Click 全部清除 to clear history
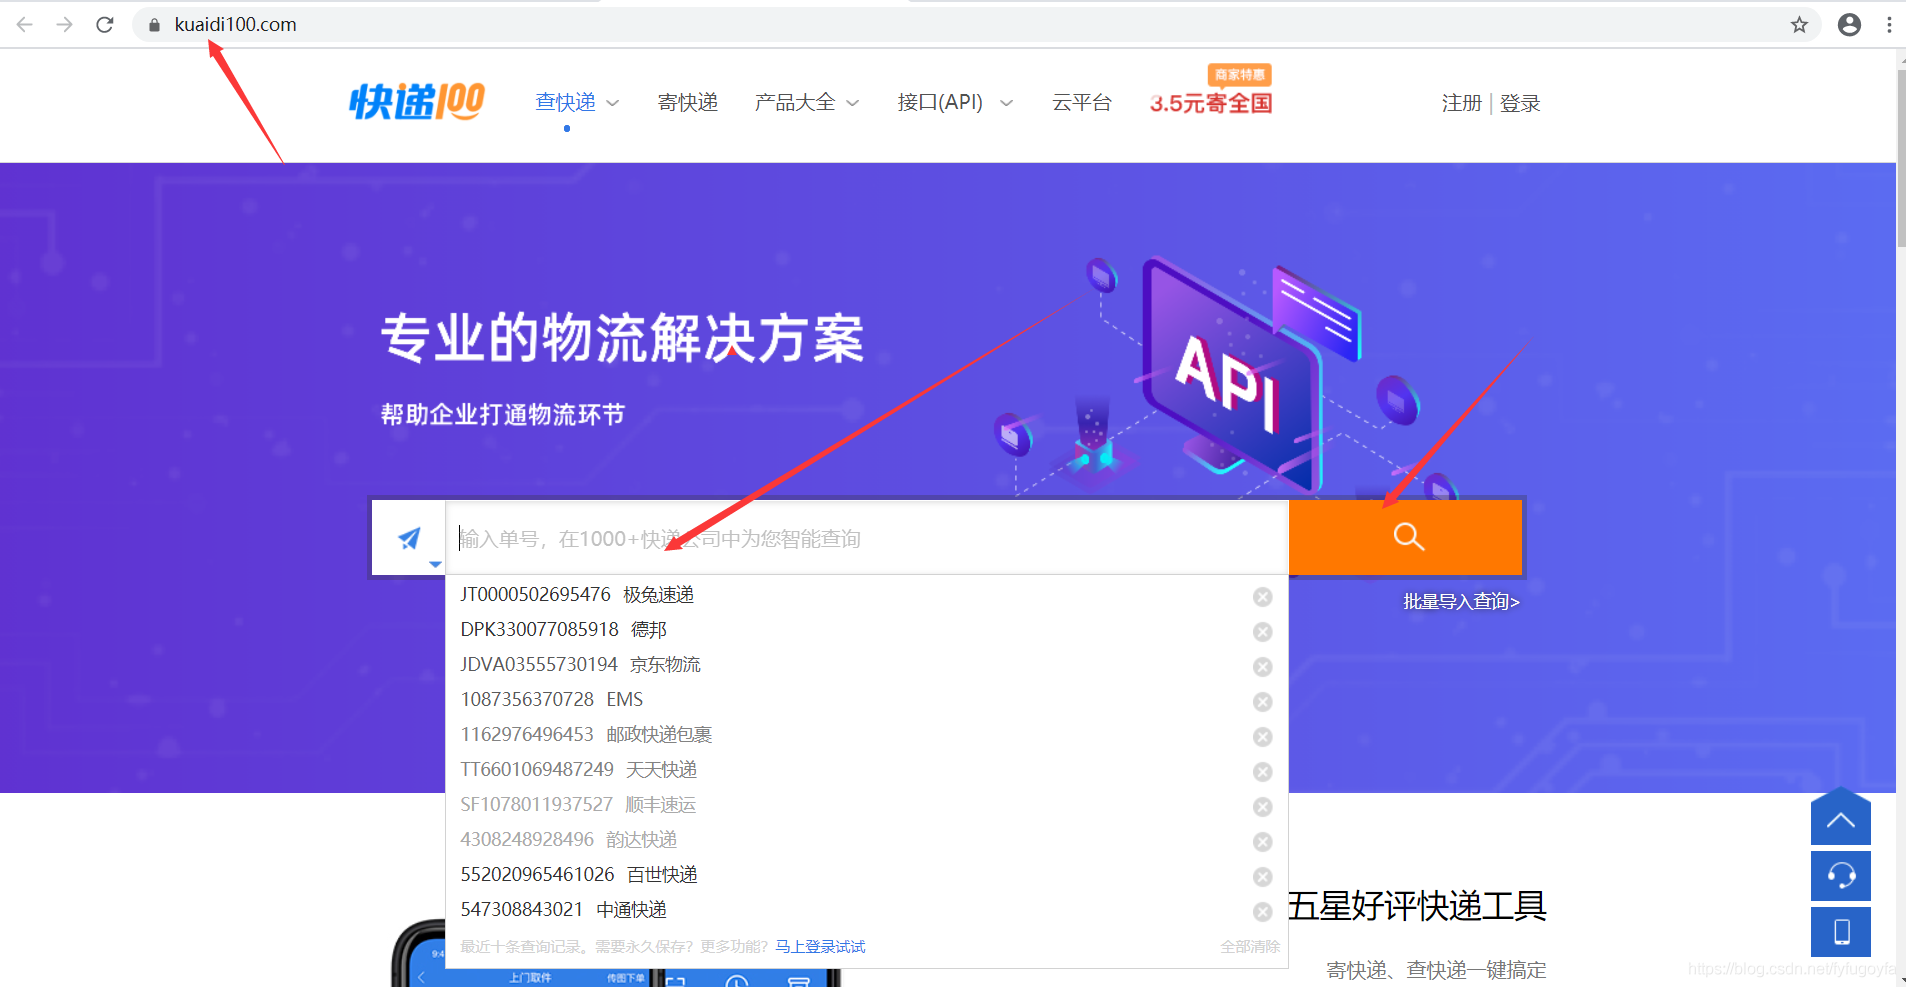Viewport: 1906px width, 987px height. 1250,946
